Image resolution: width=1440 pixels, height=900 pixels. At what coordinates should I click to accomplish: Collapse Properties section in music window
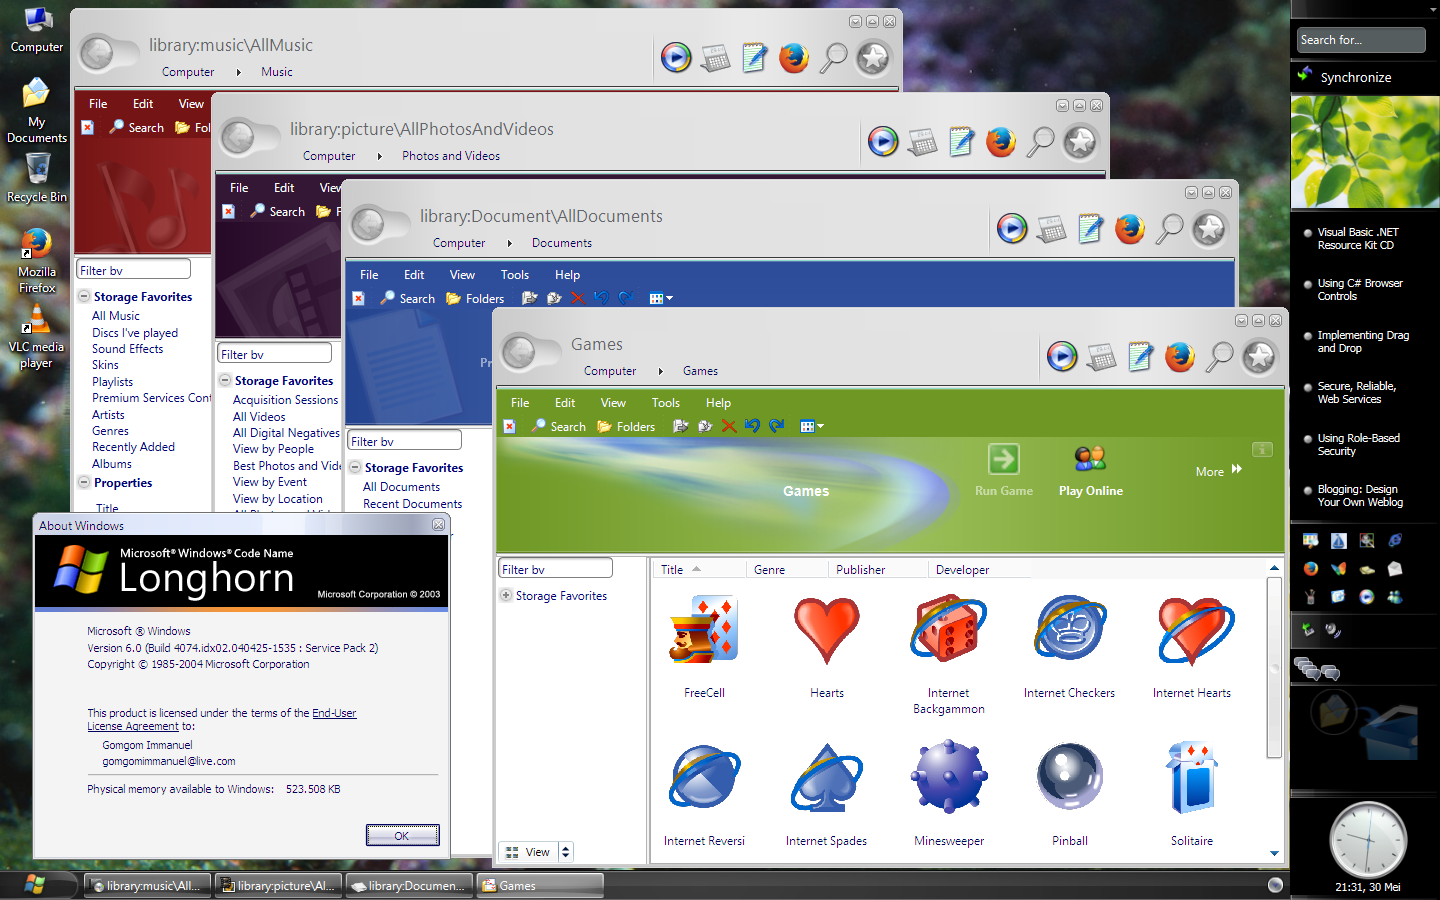pos(84,482)
